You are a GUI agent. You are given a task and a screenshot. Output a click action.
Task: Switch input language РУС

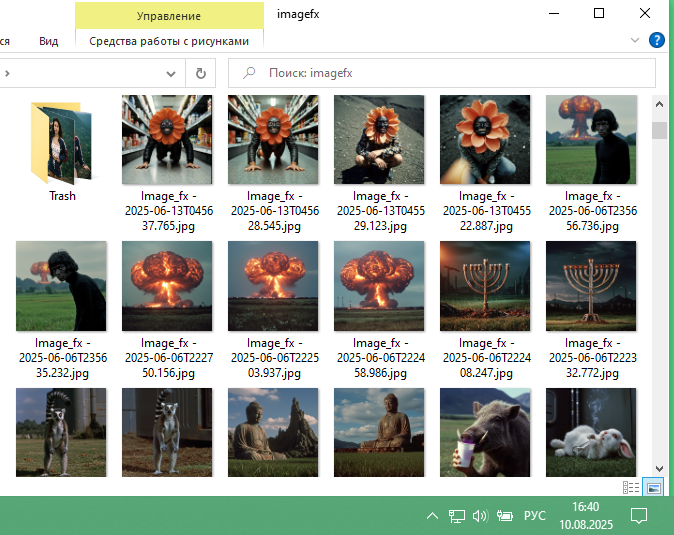pyautogui.click(x=535, y=516)
